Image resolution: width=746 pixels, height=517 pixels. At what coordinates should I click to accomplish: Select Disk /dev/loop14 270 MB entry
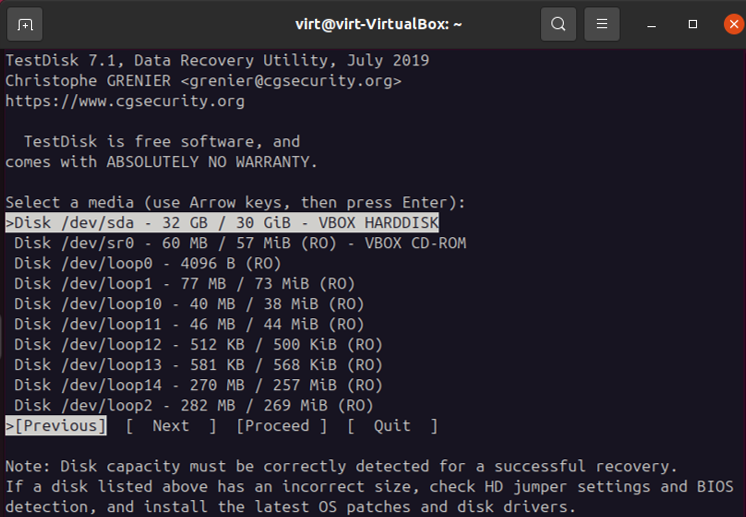[198, 385]
